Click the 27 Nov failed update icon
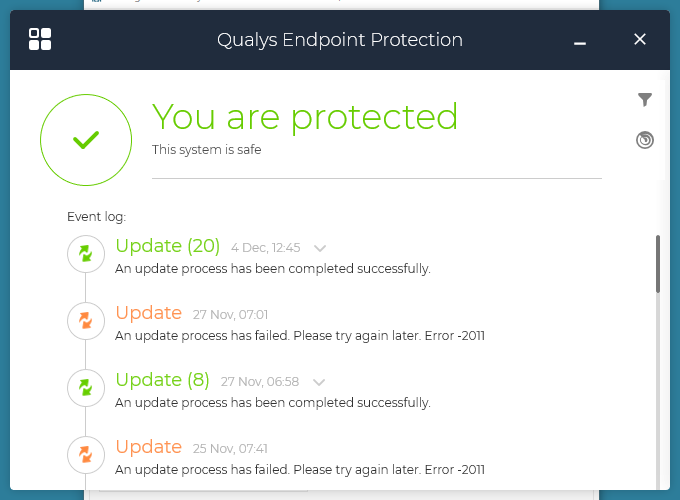Screen dimensions: 680x500 coord(86,322)
